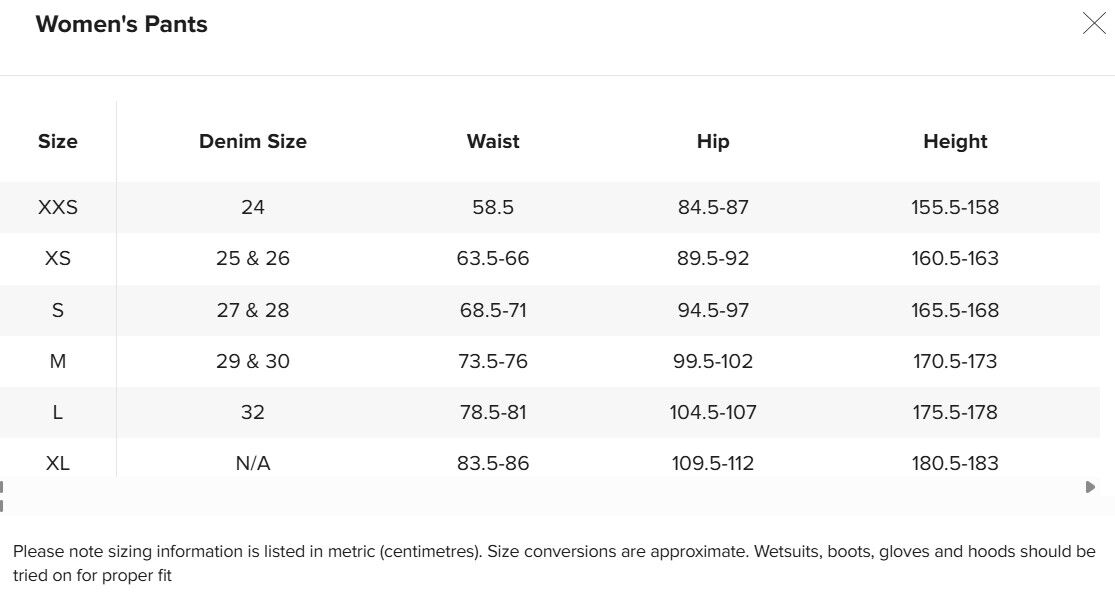1115x602 pixels.
Task: Click the XS size row label
Action: (58, 259)
